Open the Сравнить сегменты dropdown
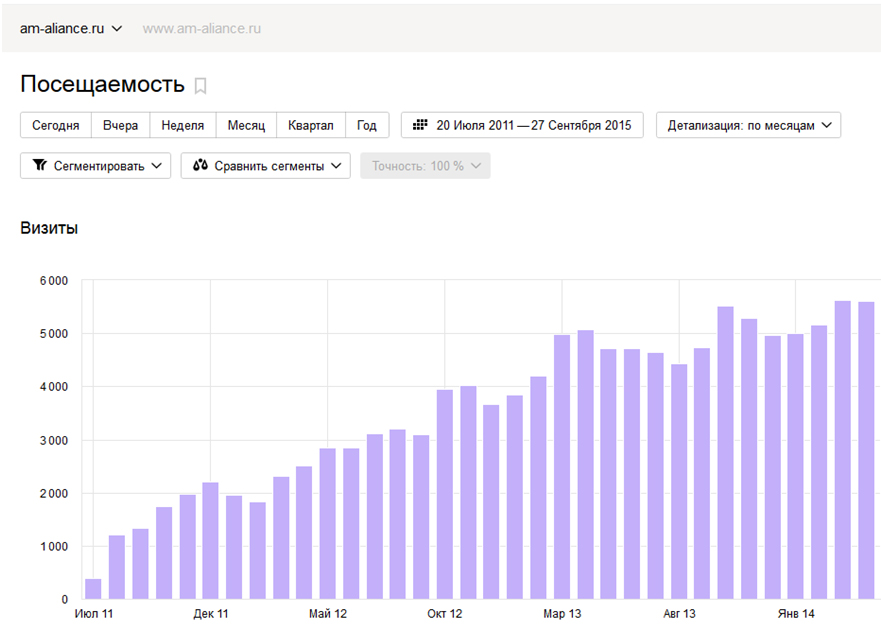The image size is (883, 632). point(265,166)
